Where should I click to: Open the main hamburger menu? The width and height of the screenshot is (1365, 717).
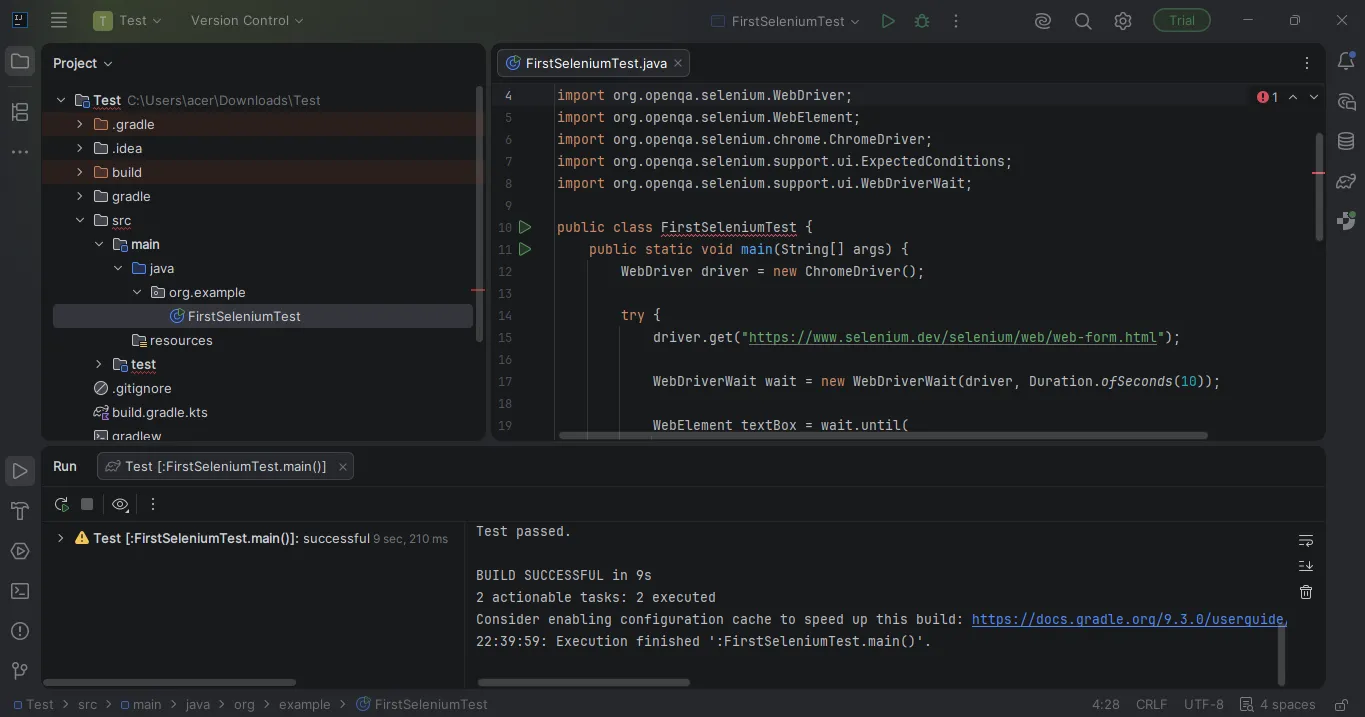(x=59, y=20)
